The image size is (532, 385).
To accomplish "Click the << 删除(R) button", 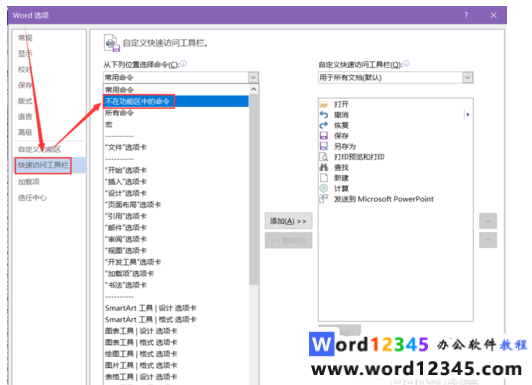I will tap(288, 240).
